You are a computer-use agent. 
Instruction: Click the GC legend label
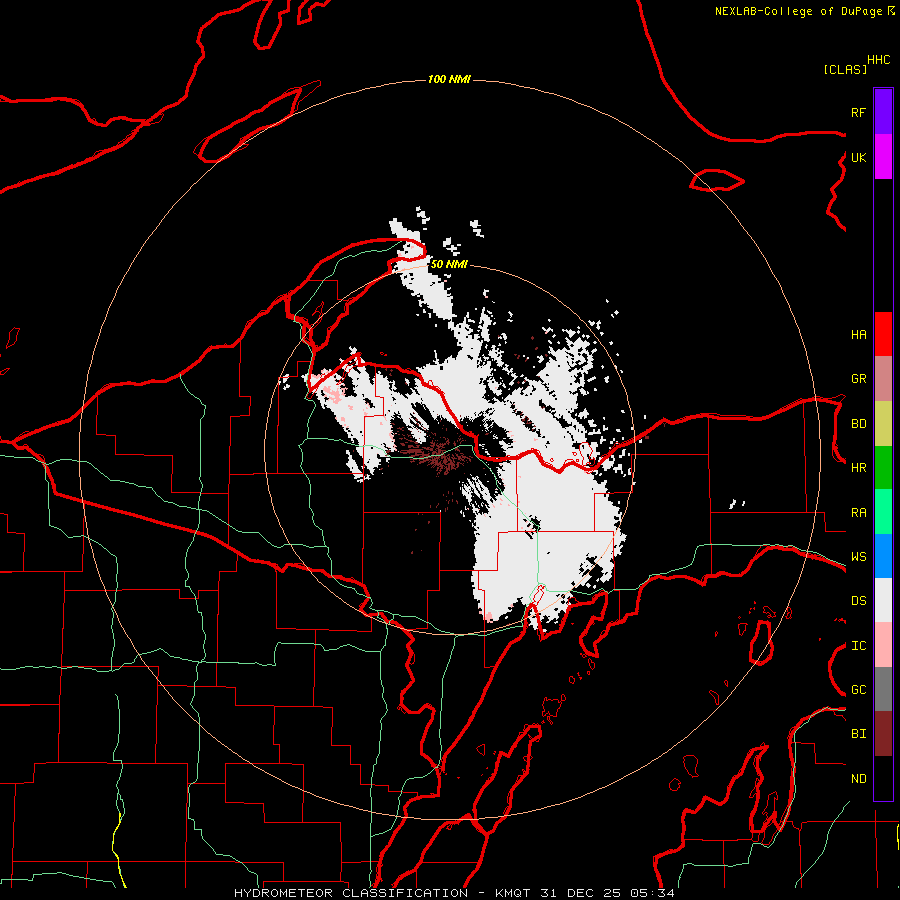[858, 689]
